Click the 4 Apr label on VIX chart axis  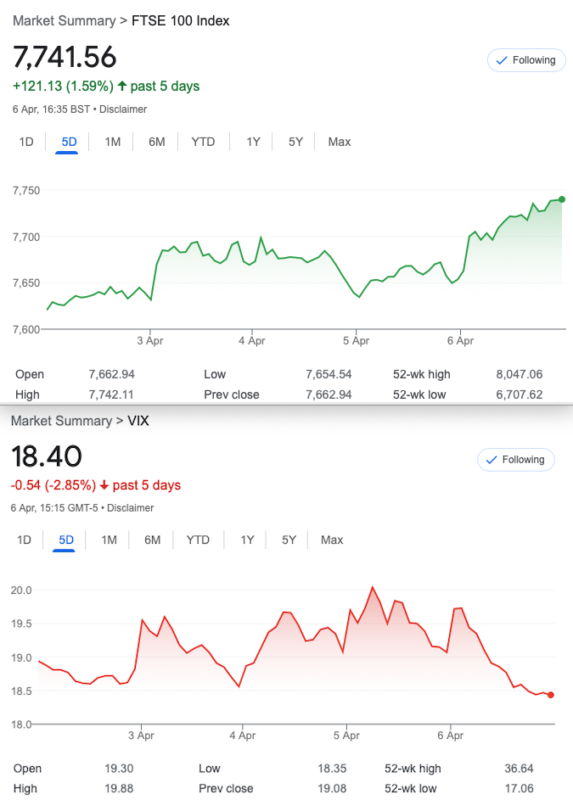tap(242, 736)
